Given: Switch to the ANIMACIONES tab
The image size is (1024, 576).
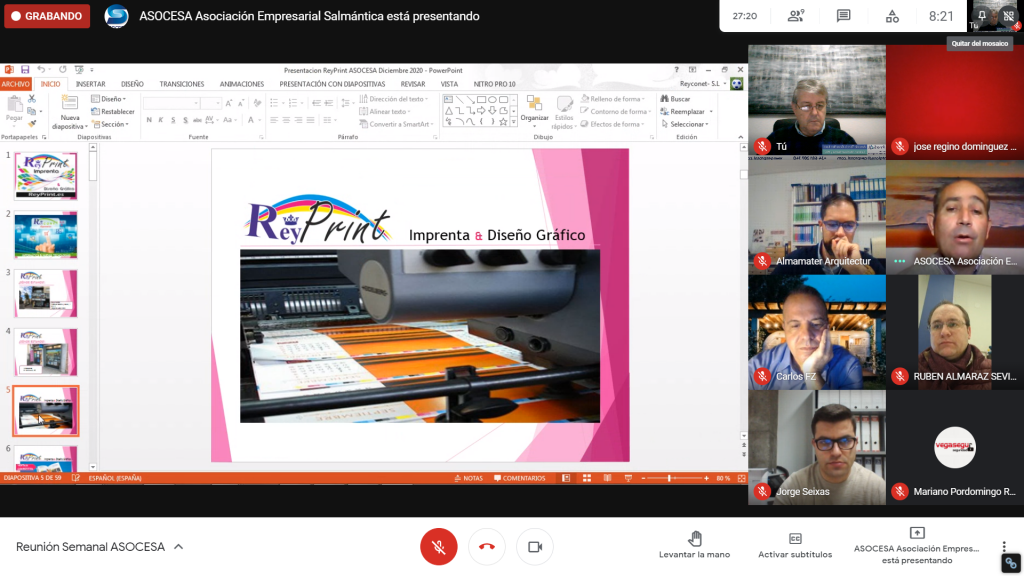Looking at the screenshot, I should tap(242, 84).
